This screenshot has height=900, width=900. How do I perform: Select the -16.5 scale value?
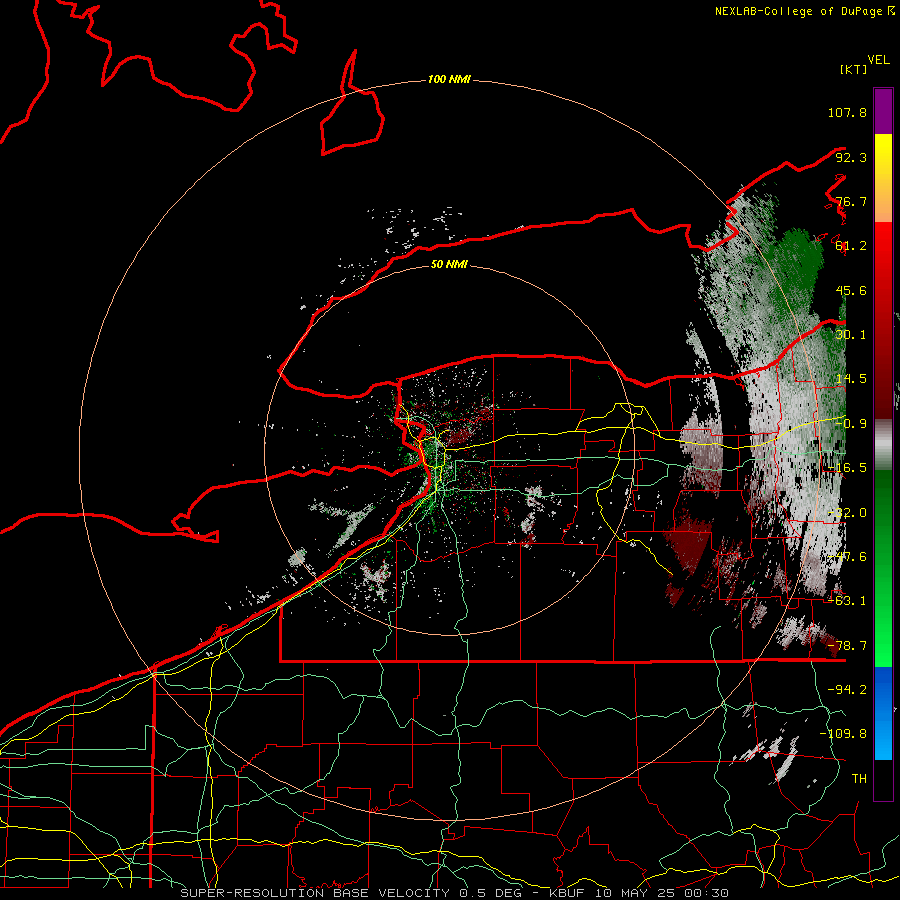[847, 468]
